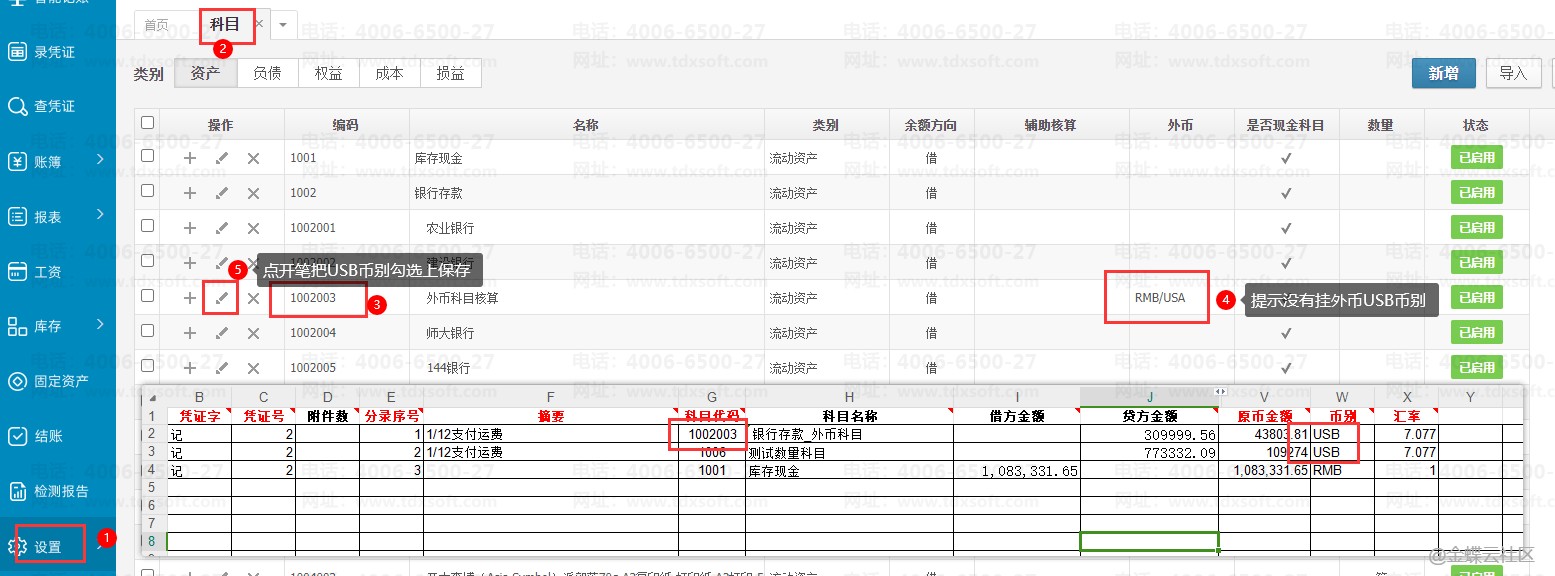Click the 导入 button

[1513, 73]
